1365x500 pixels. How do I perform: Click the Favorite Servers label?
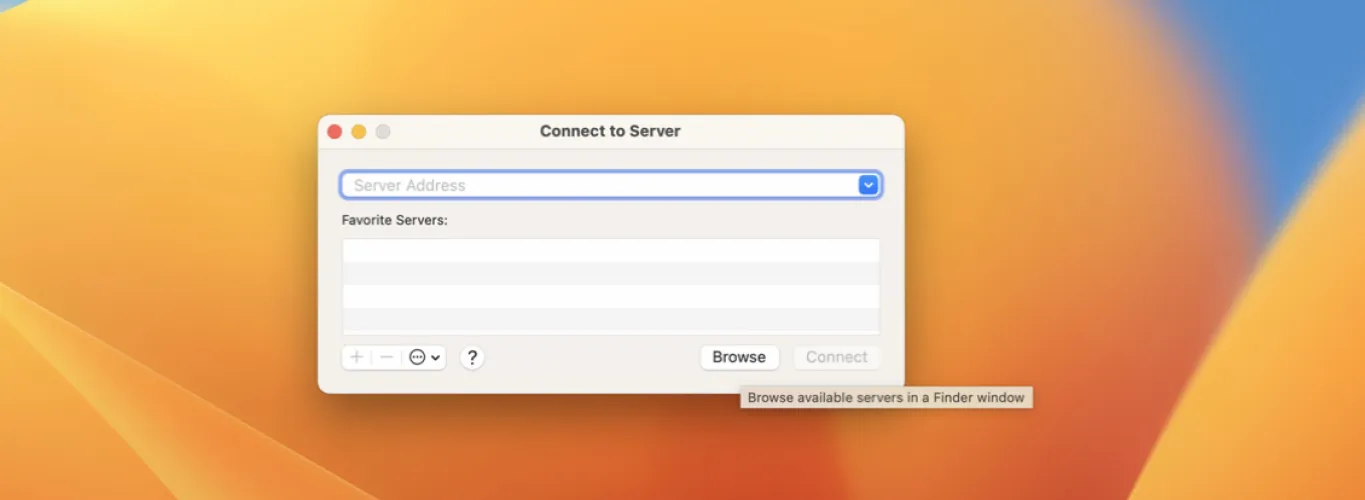coord(394,220)
